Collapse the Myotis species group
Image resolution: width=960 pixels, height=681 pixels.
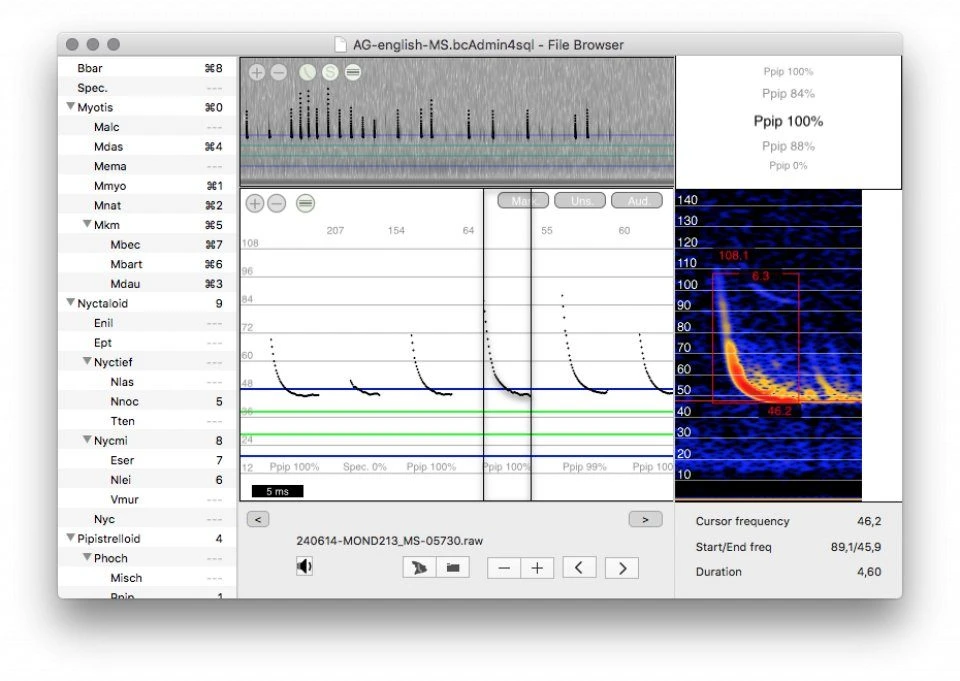pos(70,107)
